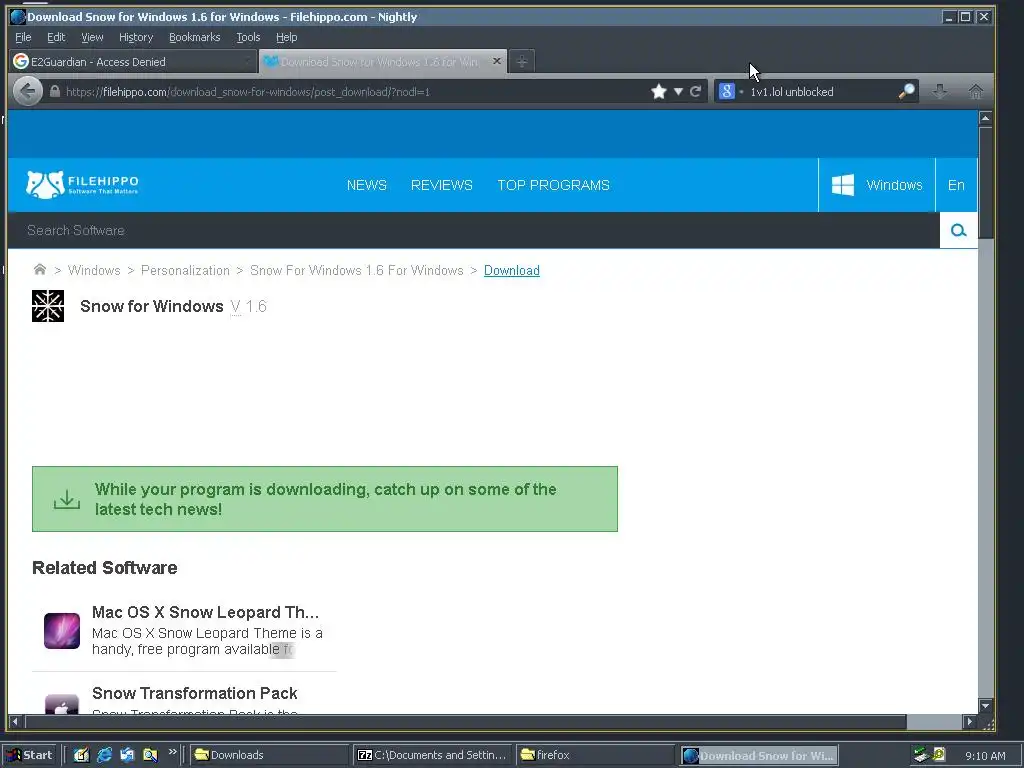This screenshot has width=1024, height=768.
Task: Open the Windows breadcrumb link
Action: (94, 270)
